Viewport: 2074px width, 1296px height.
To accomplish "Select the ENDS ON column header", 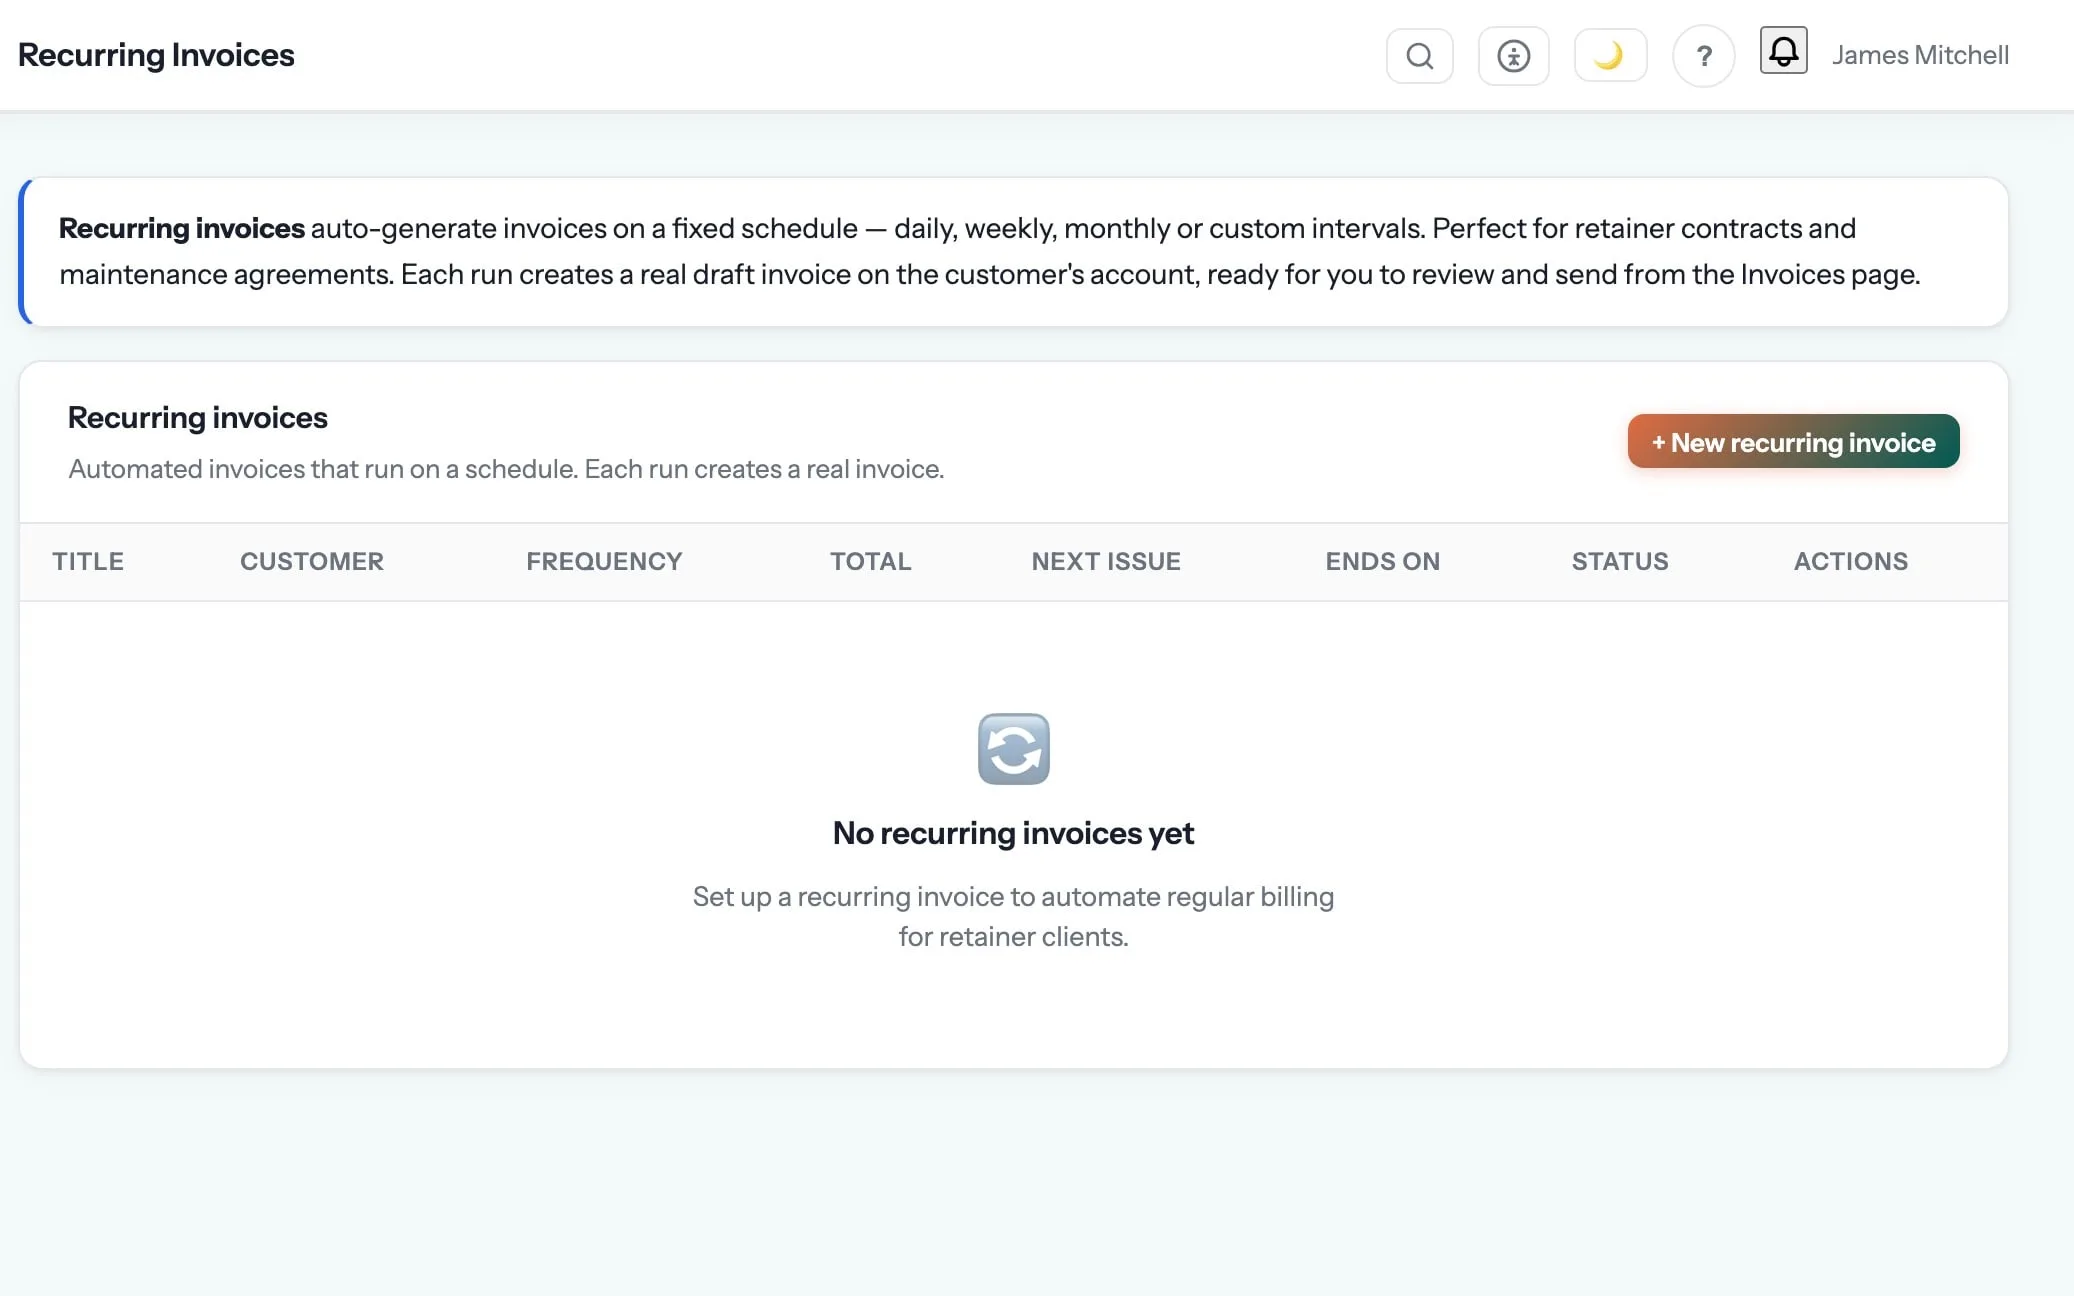I will click(x=1382, y=561).
